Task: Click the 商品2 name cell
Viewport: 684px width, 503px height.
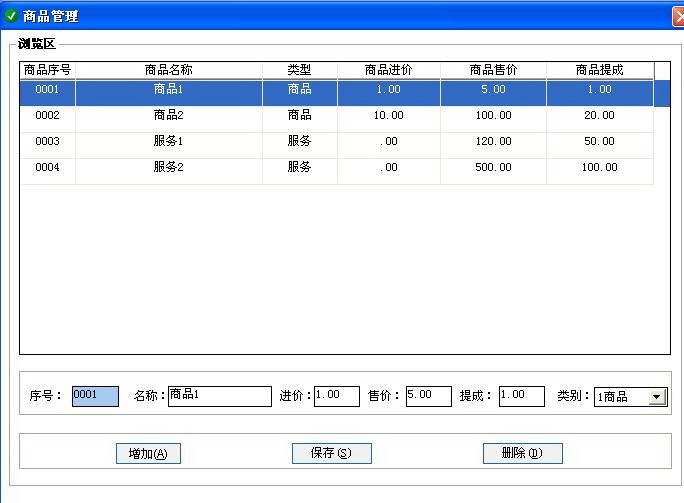Action: [169, 119]
